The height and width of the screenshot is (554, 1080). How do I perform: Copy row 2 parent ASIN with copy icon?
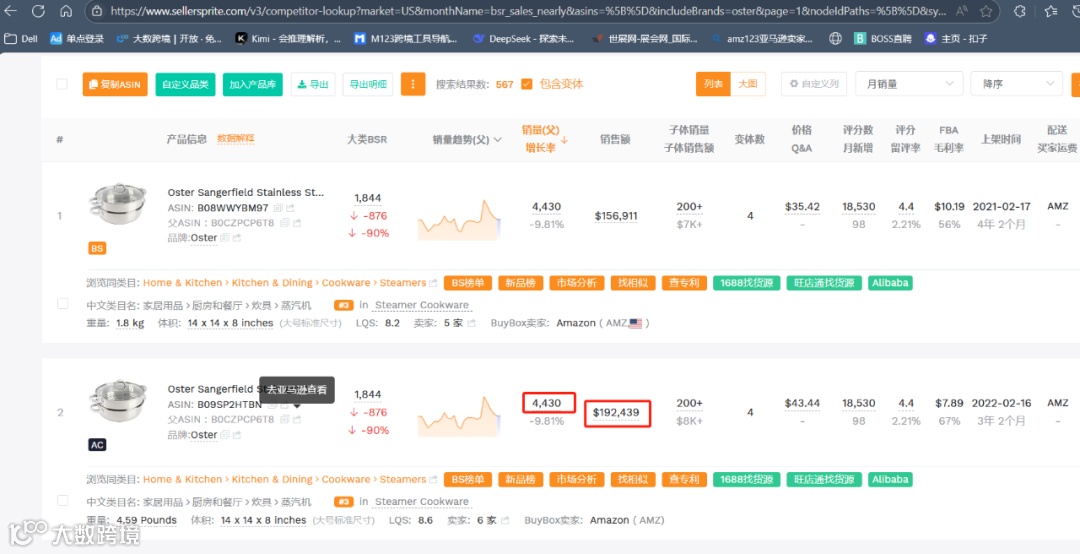point(284,420)
